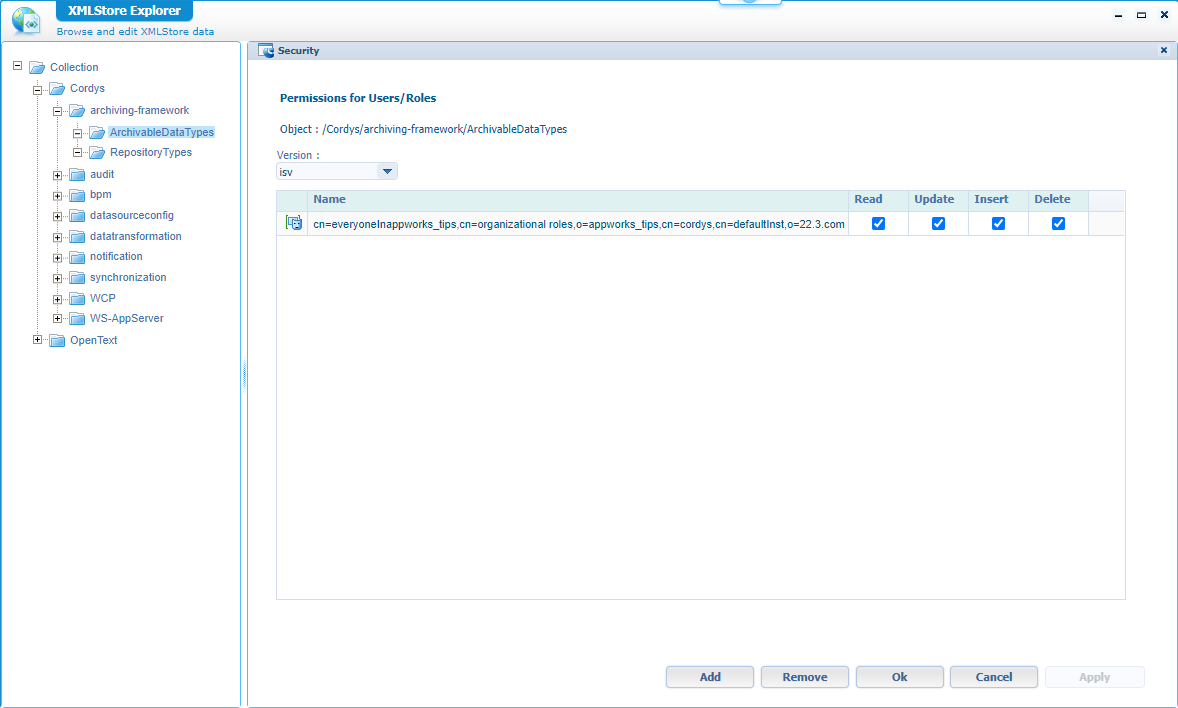Uncheck the Read permission checkbox
This screenshot has height=708, width=1178.
pyautogui.click(x=878, y=224)
